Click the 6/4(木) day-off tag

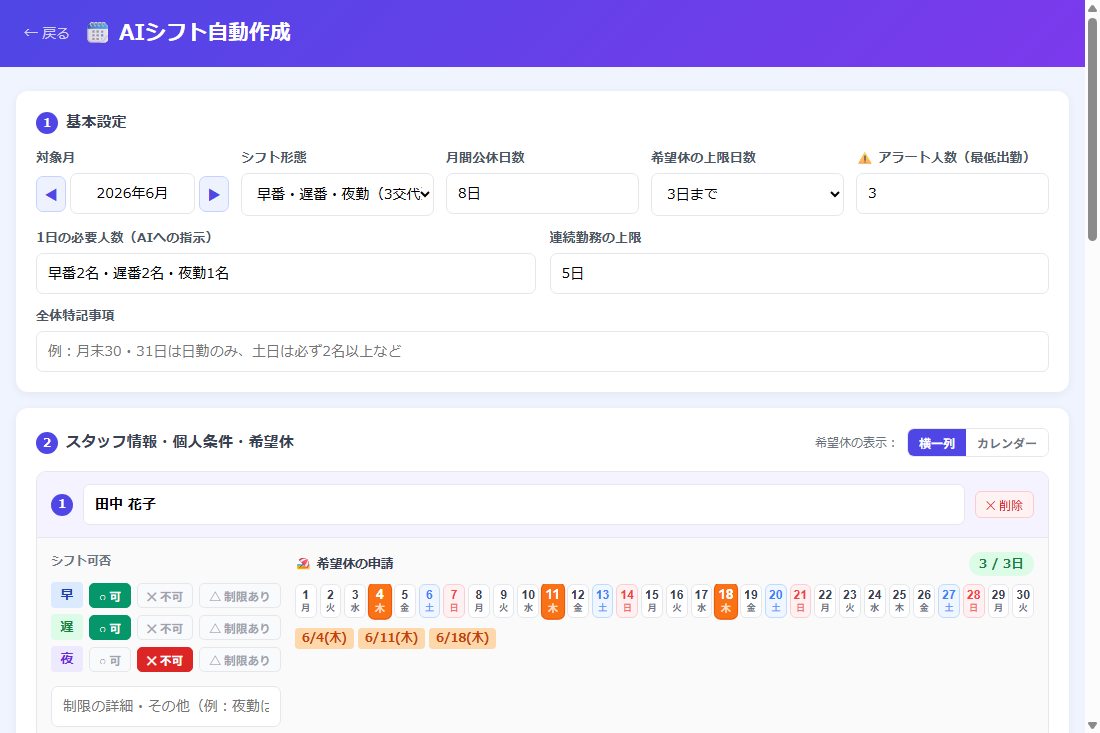point(324,638)
